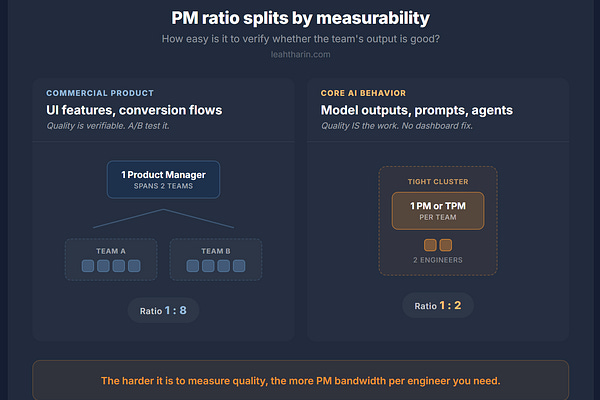This screenshot has width=600, height=400.
Task: Click the PM ratio splits title
Action: [x=300, y=18]
